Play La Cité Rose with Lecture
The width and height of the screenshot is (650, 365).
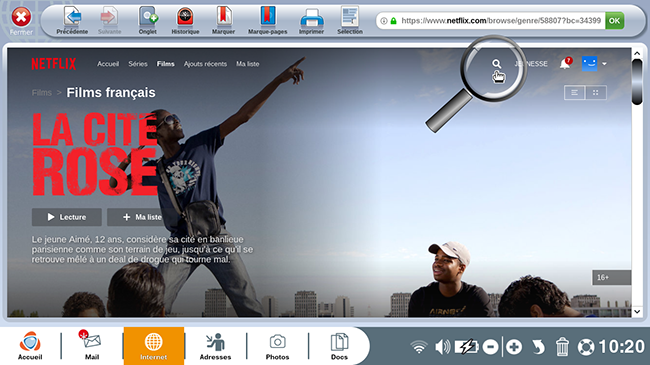(x=67, y=217)
